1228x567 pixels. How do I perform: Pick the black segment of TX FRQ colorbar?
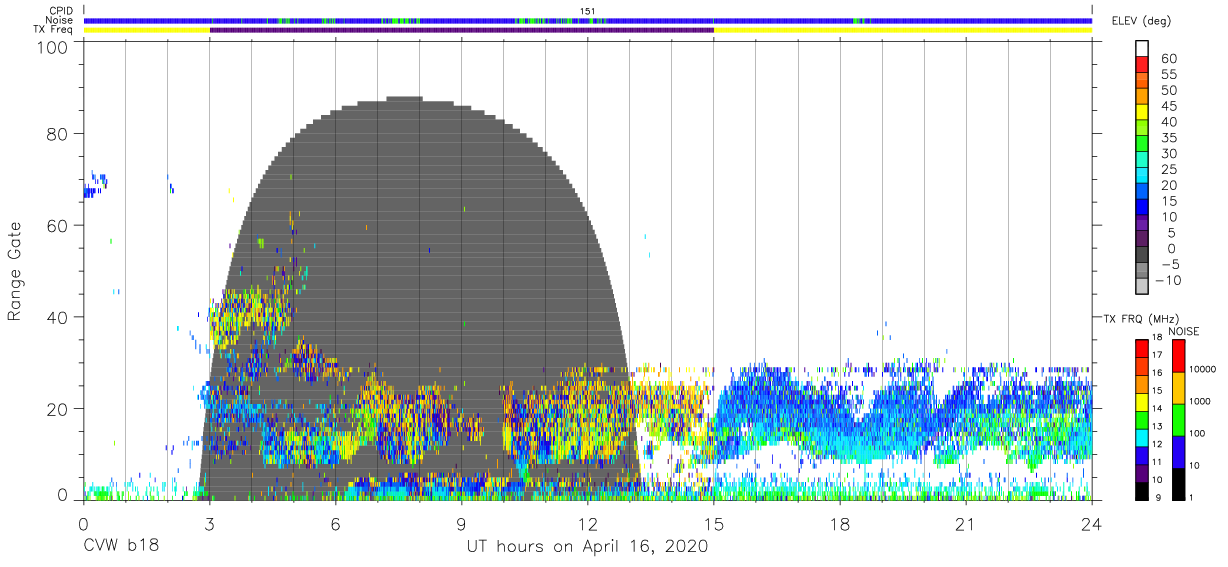coord(1141,490)
